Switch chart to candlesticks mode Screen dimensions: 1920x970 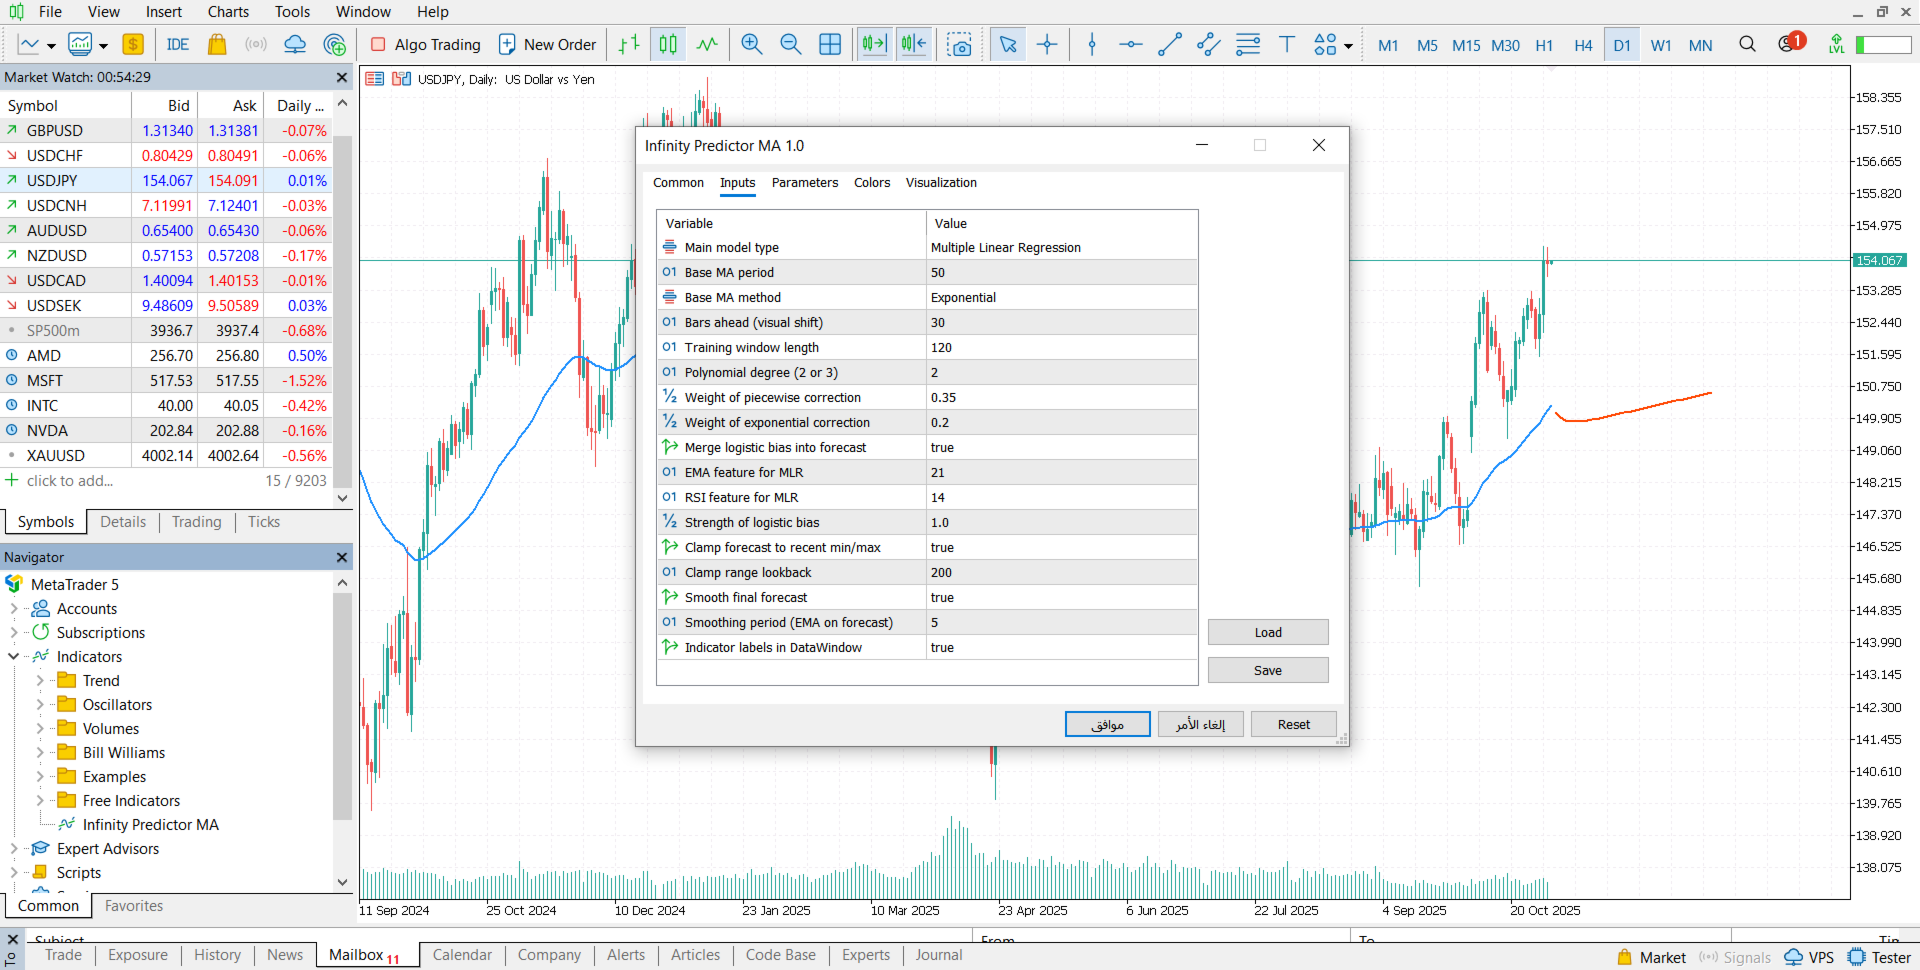(668, 45)
